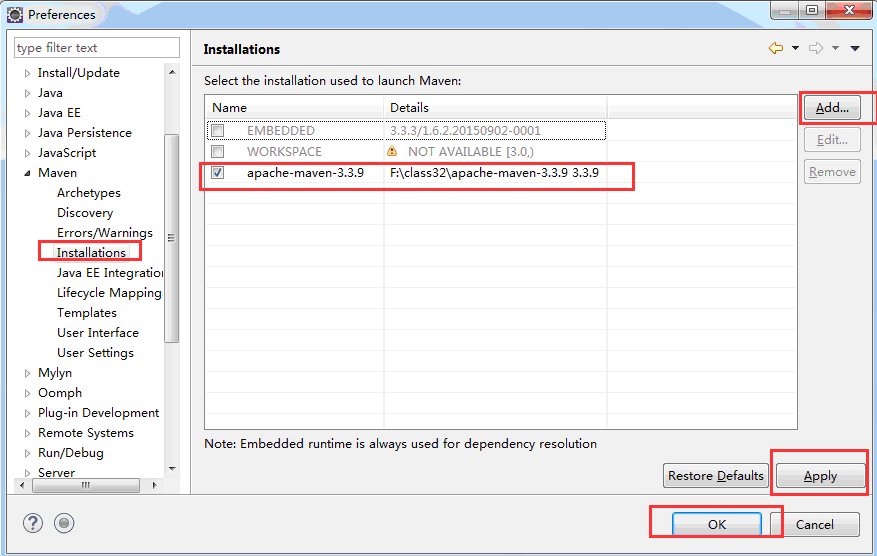Select Archetypes under Maven

coord(88,193)
